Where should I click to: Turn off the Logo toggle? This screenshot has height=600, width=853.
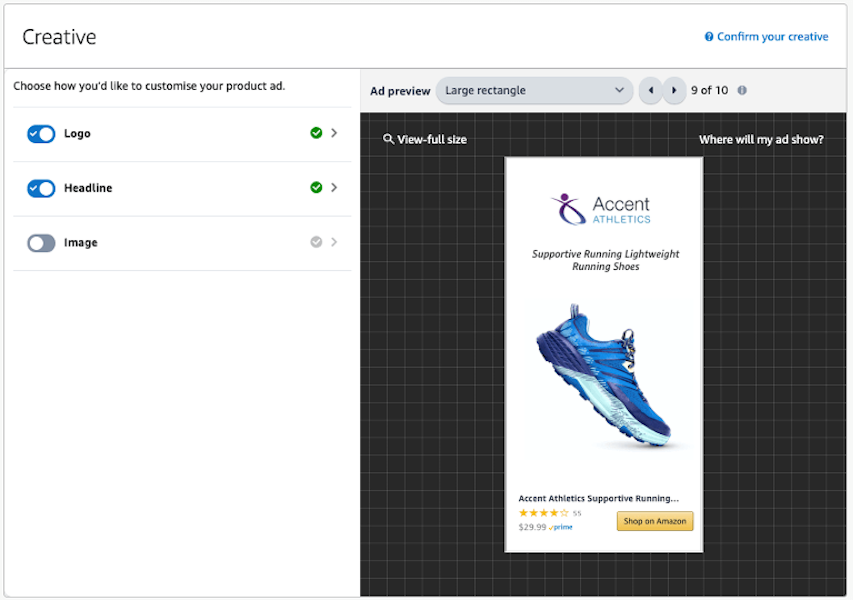[x=41, y=134]
